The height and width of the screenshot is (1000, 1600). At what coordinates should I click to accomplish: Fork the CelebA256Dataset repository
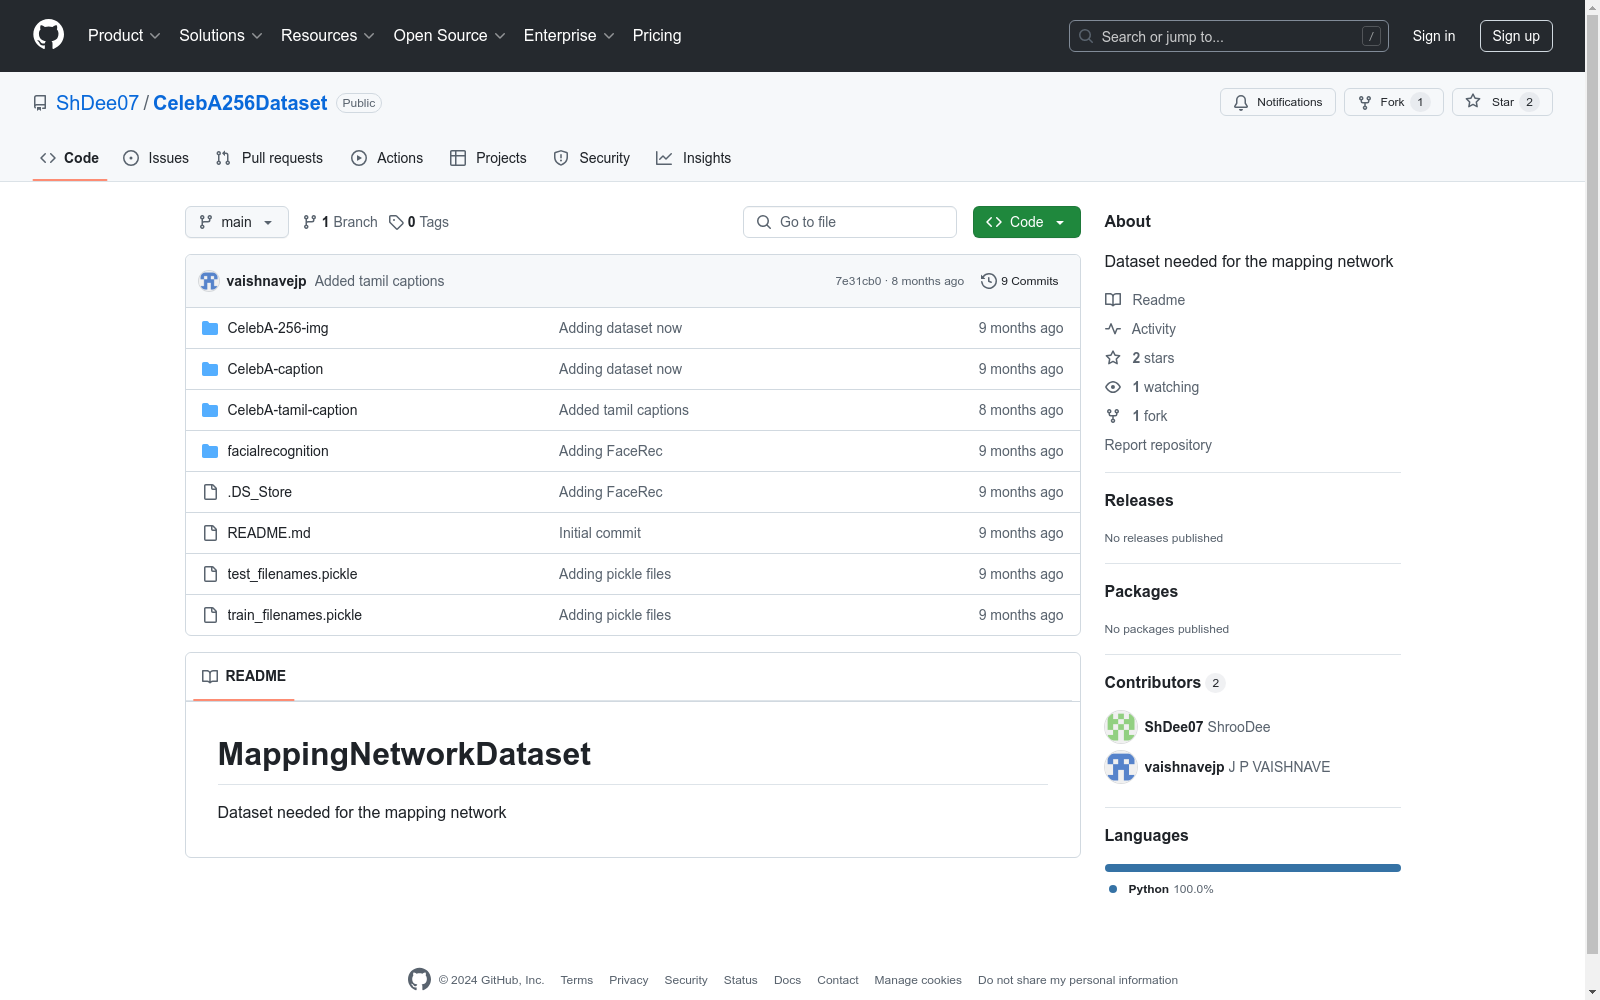(x=1394, y=102)
